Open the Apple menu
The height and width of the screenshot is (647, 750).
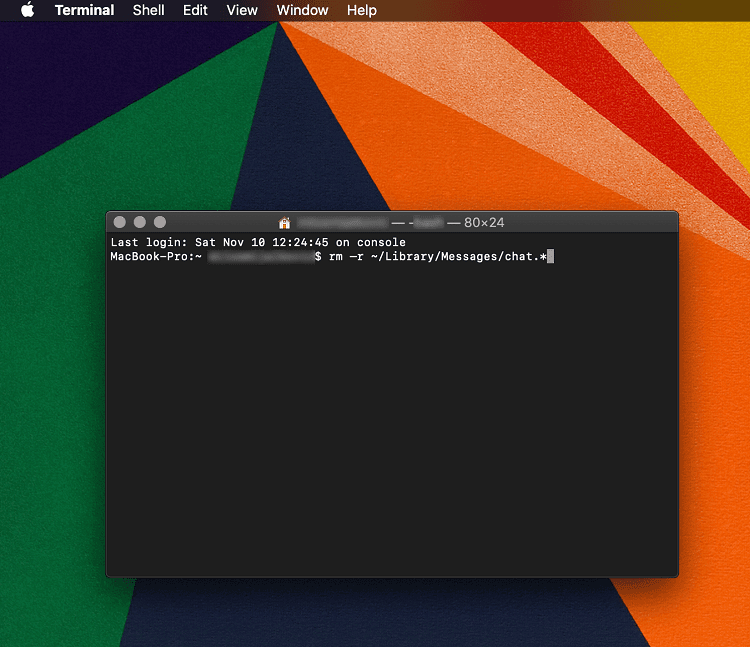tap(27, 10)
